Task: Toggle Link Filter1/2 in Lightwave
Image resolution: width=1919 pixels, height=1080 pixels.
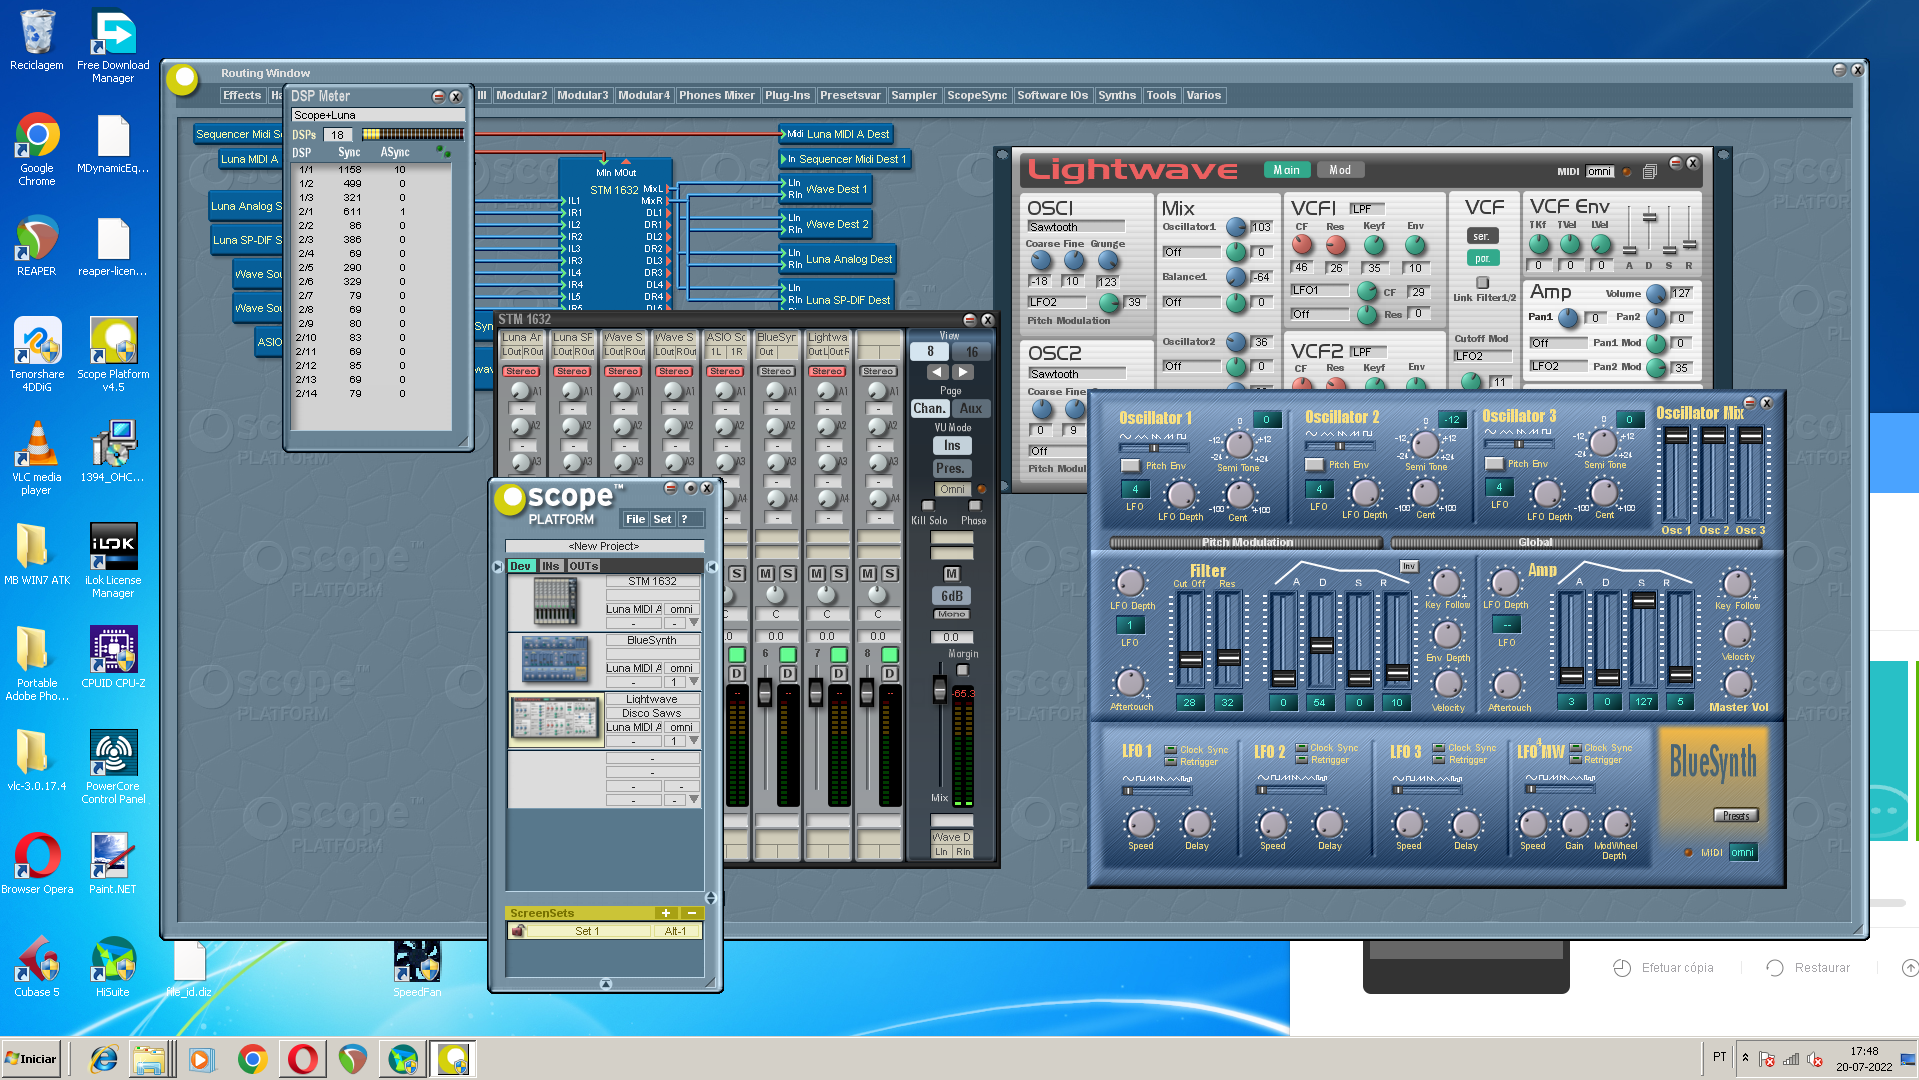Action: point(1482,283)
